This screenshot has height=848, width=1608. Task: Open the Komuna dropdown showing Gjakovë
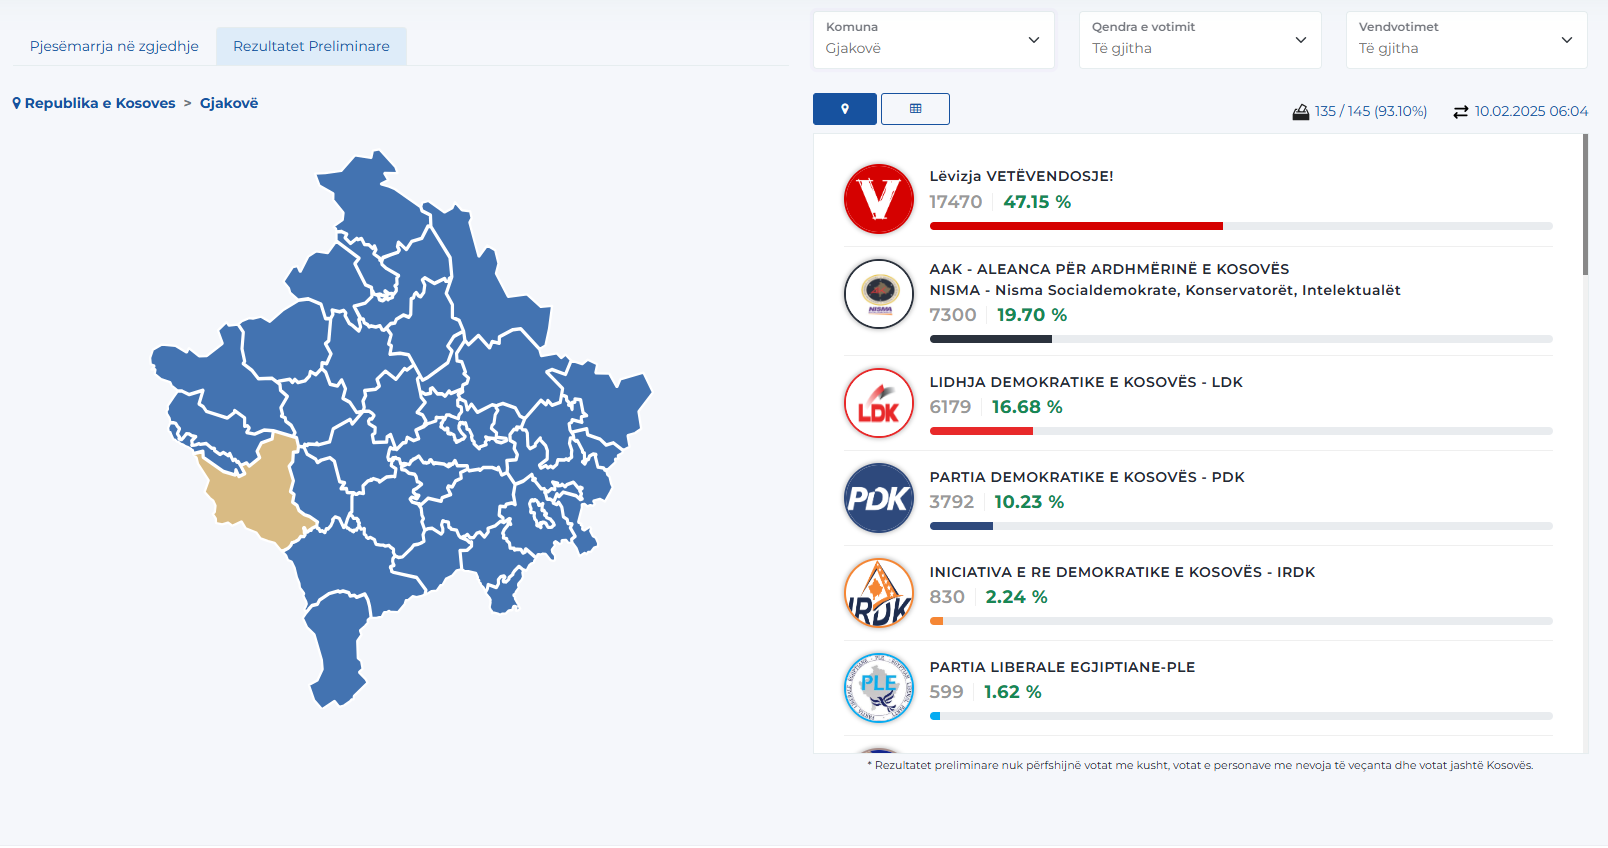pos(933,40)
